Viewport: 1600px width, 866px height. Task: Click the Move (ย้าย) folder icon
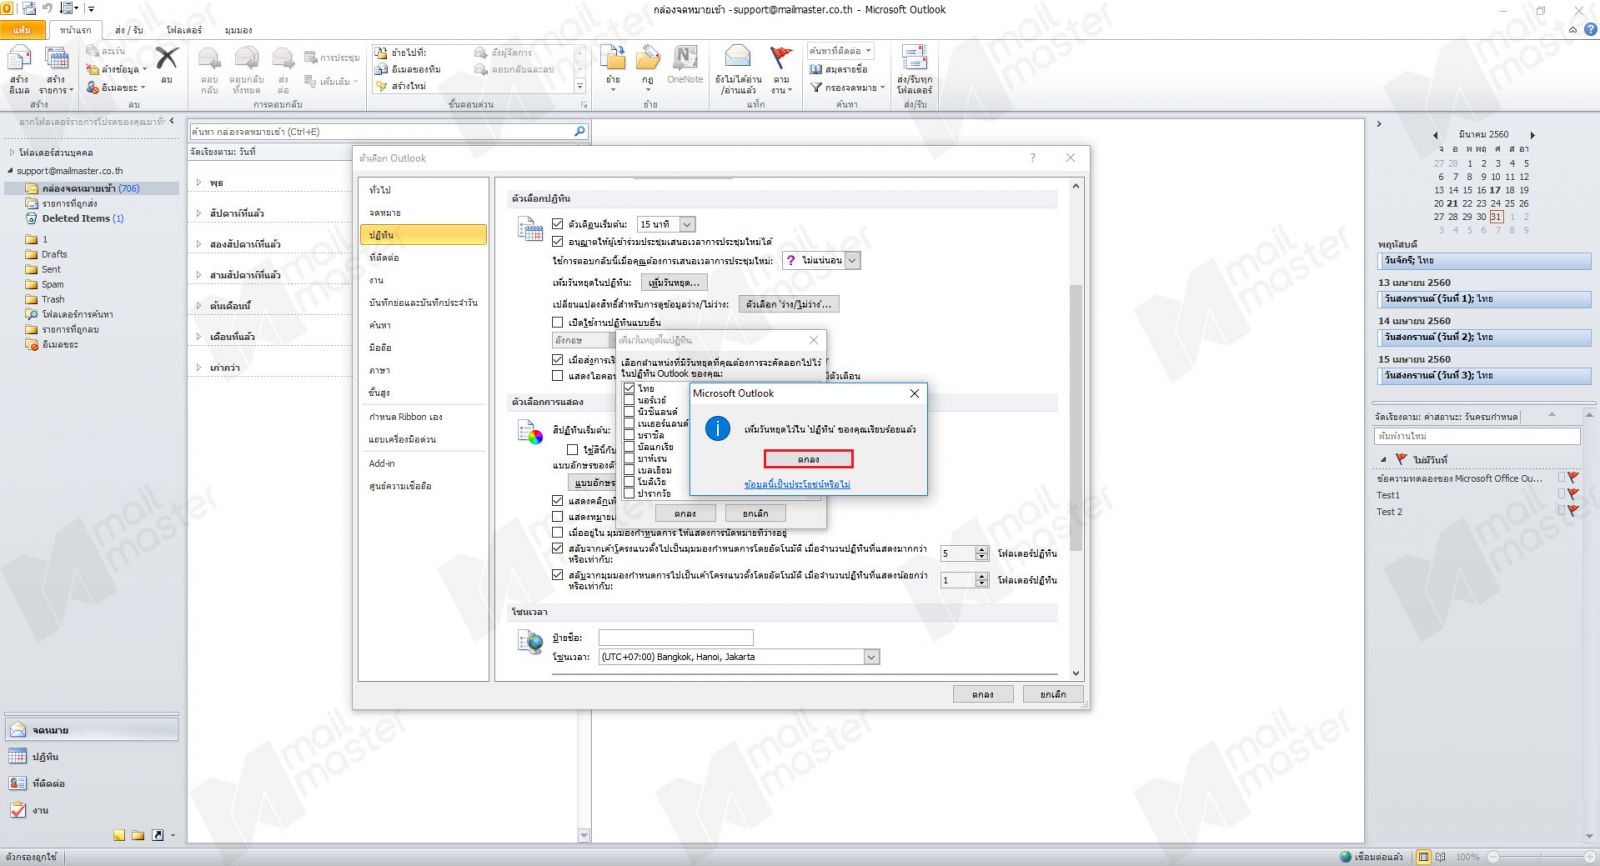(x=613, y=58)
